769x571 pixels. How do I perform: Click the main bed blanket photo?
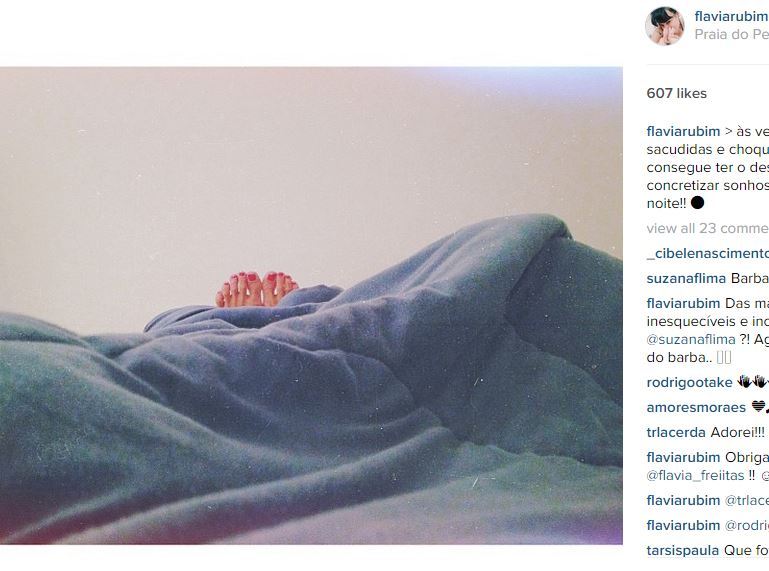(311, 306)
